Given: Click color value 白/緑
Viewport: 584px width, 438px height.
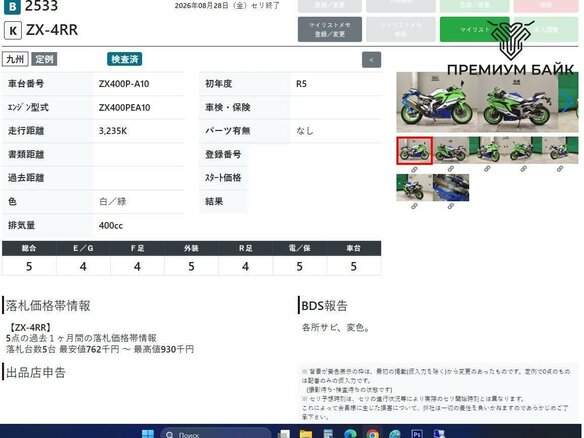Looking at the screenshot, I should (x=112, y=201).
